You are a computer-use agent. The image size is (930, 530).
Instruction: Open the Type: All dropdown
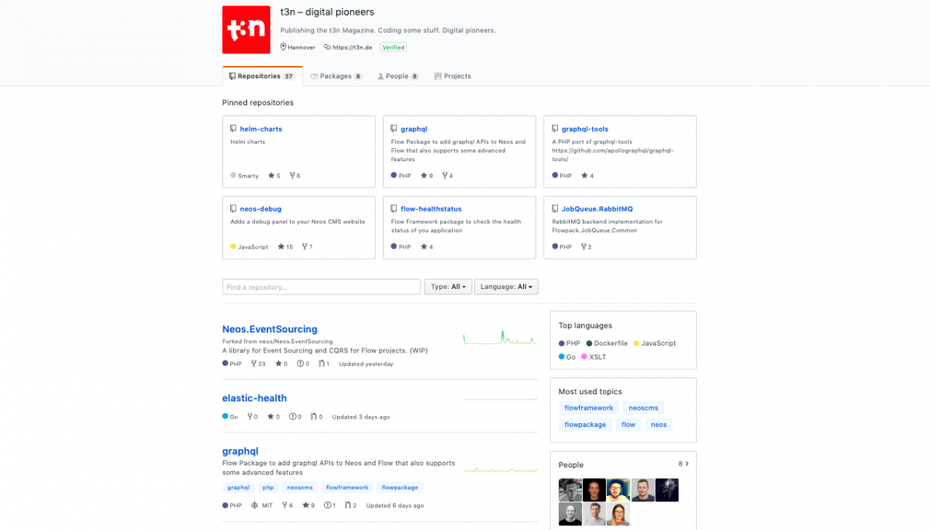click(448, 287)
